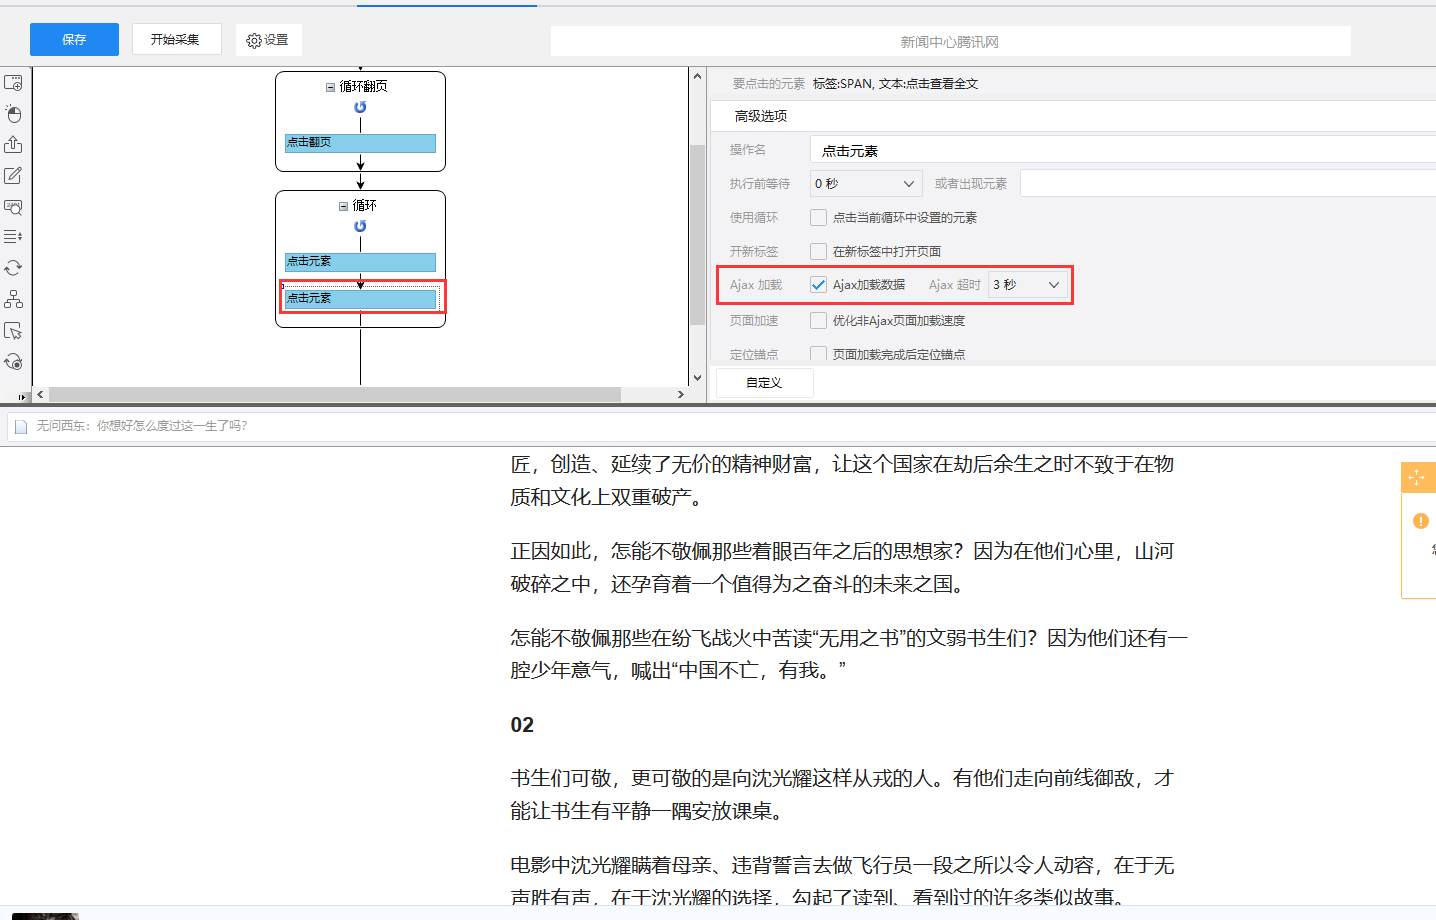The height and width of the screenshot is (920, 1436).
Task: Select the branch condition hierarchy icon
Action: tap(13, 299)
